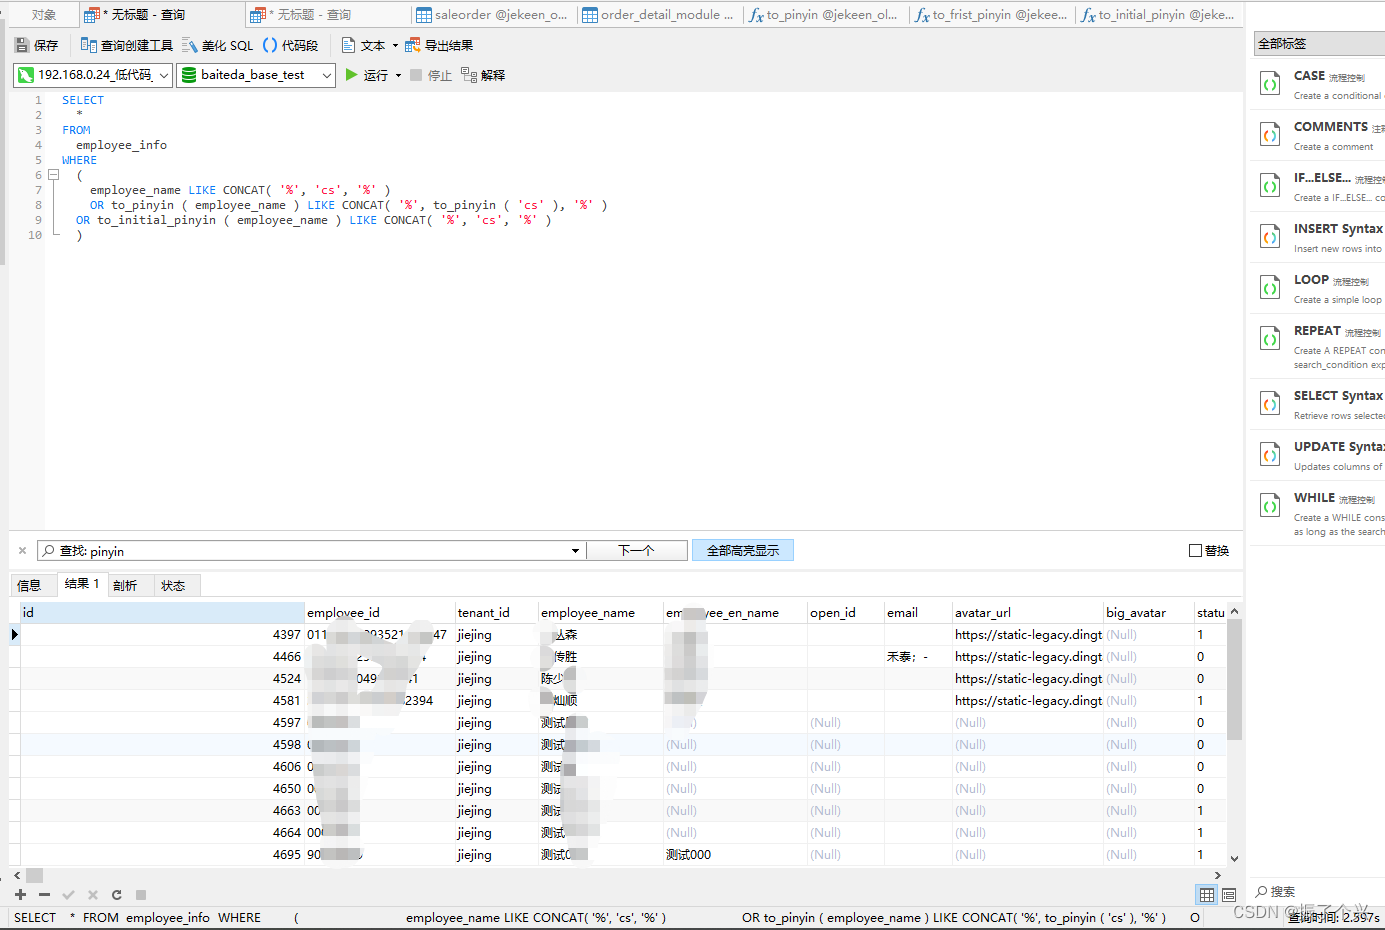Click the IF...ELSE snippet icon

pos(1270,186)
